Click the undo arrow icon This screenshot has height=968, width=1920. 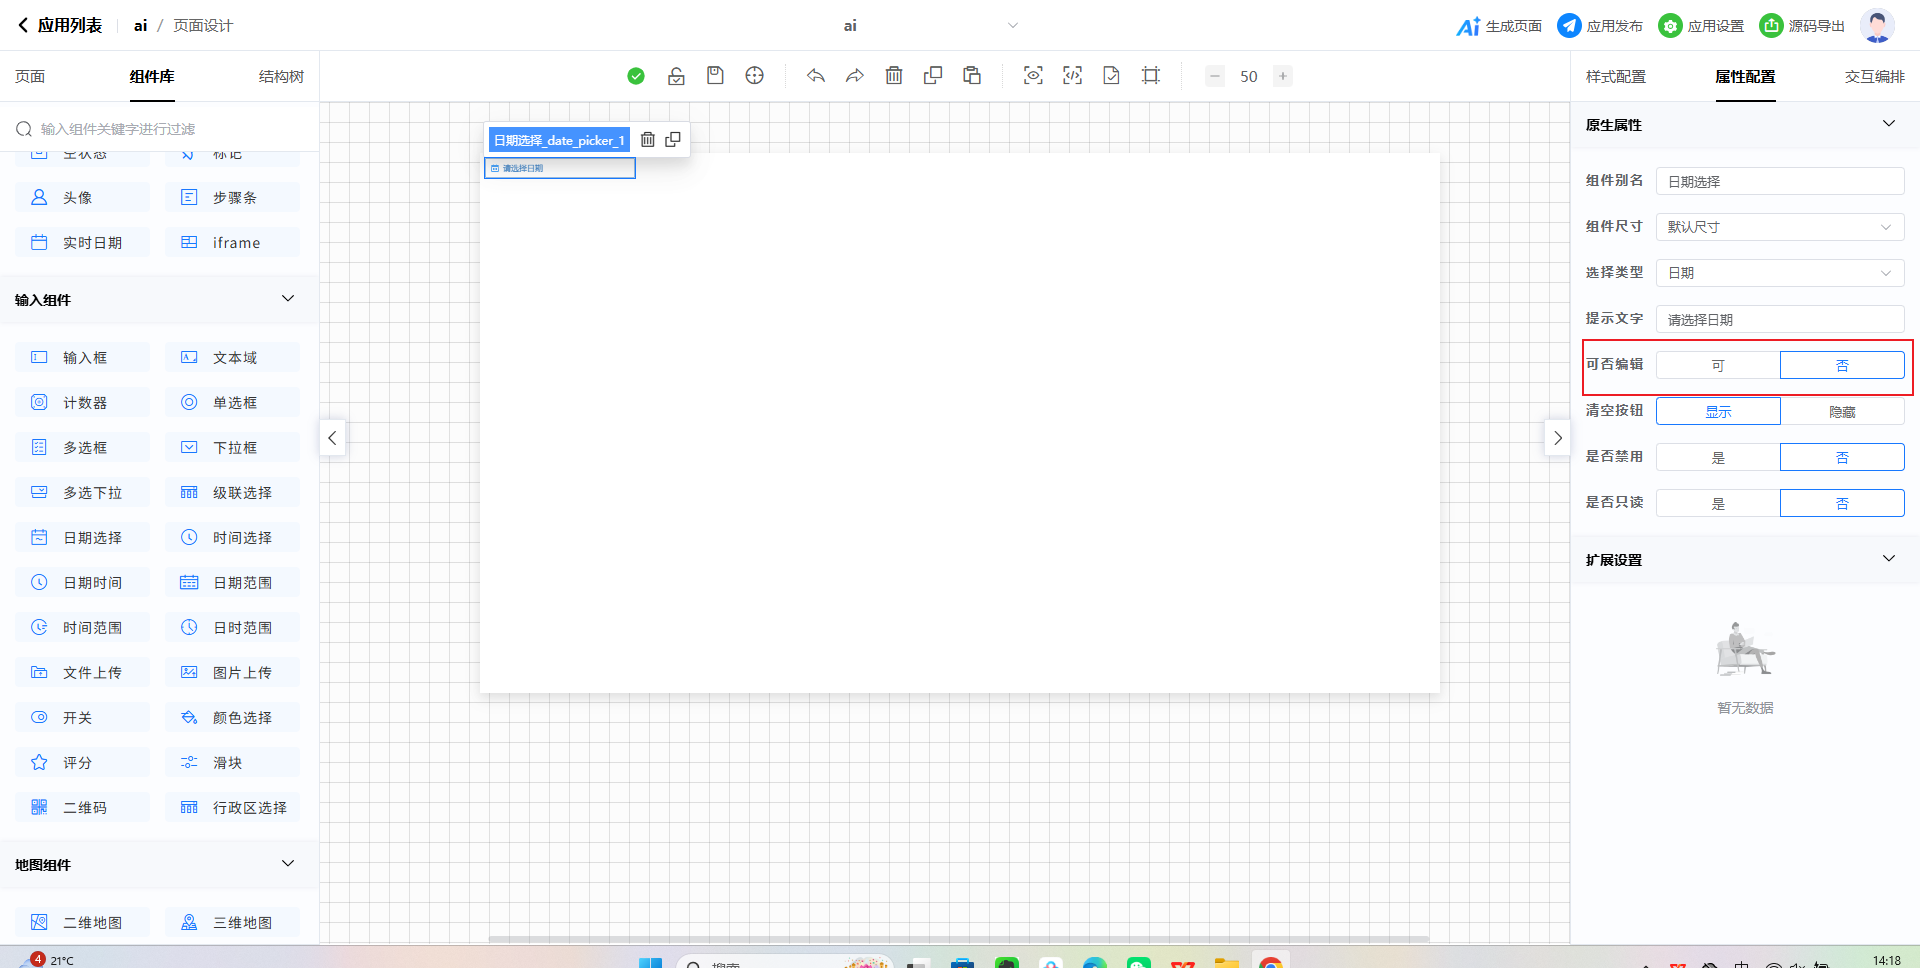pos(816,76)
